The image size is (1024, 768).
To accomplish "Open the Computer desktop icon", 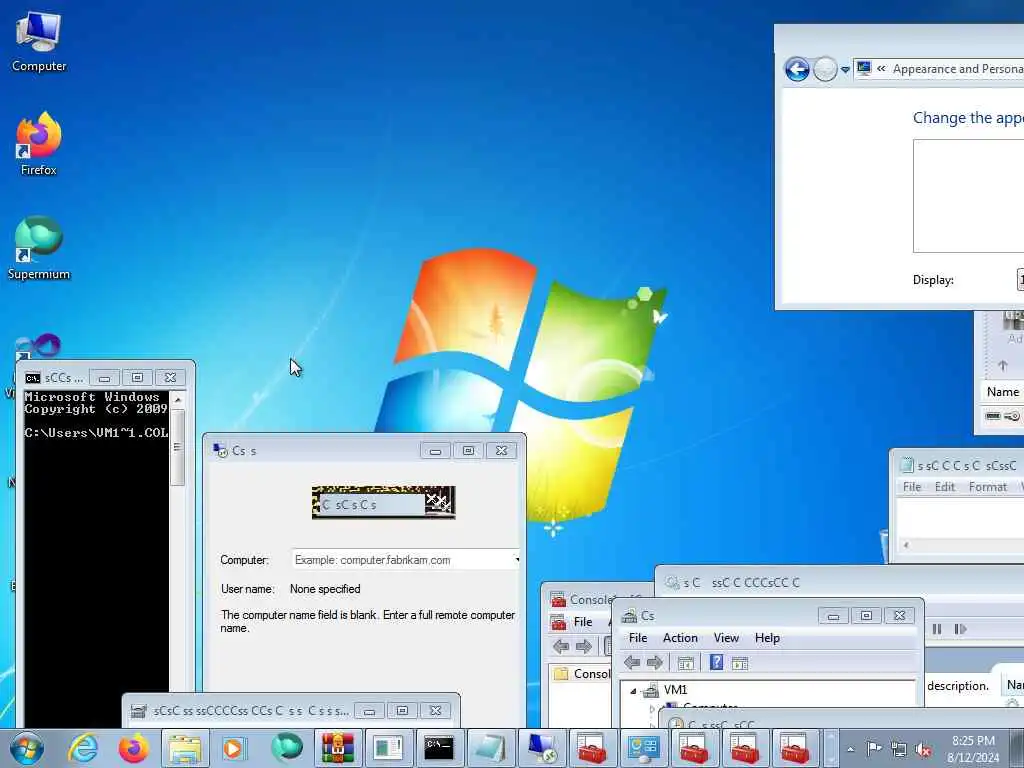I will [x=39, y=41].
